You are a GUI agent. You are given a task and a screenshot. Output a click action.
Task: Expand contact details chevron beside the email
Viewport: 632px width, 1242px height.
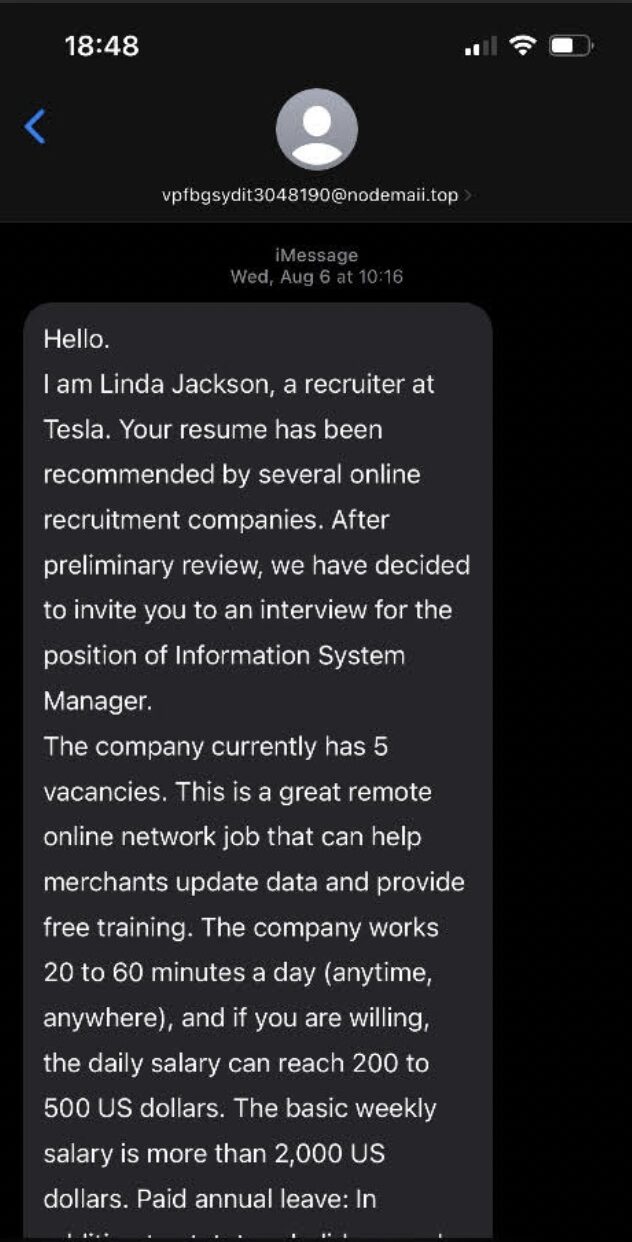pos(468,196)
